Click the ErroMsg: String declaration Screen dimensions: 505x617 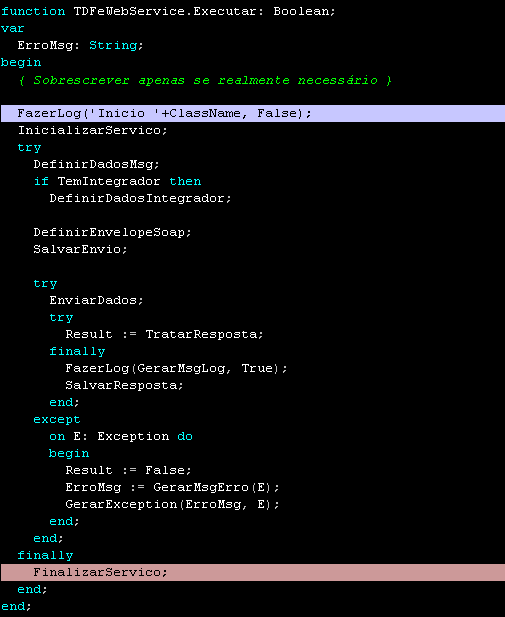pyautogui.click(x=80, y=45)
